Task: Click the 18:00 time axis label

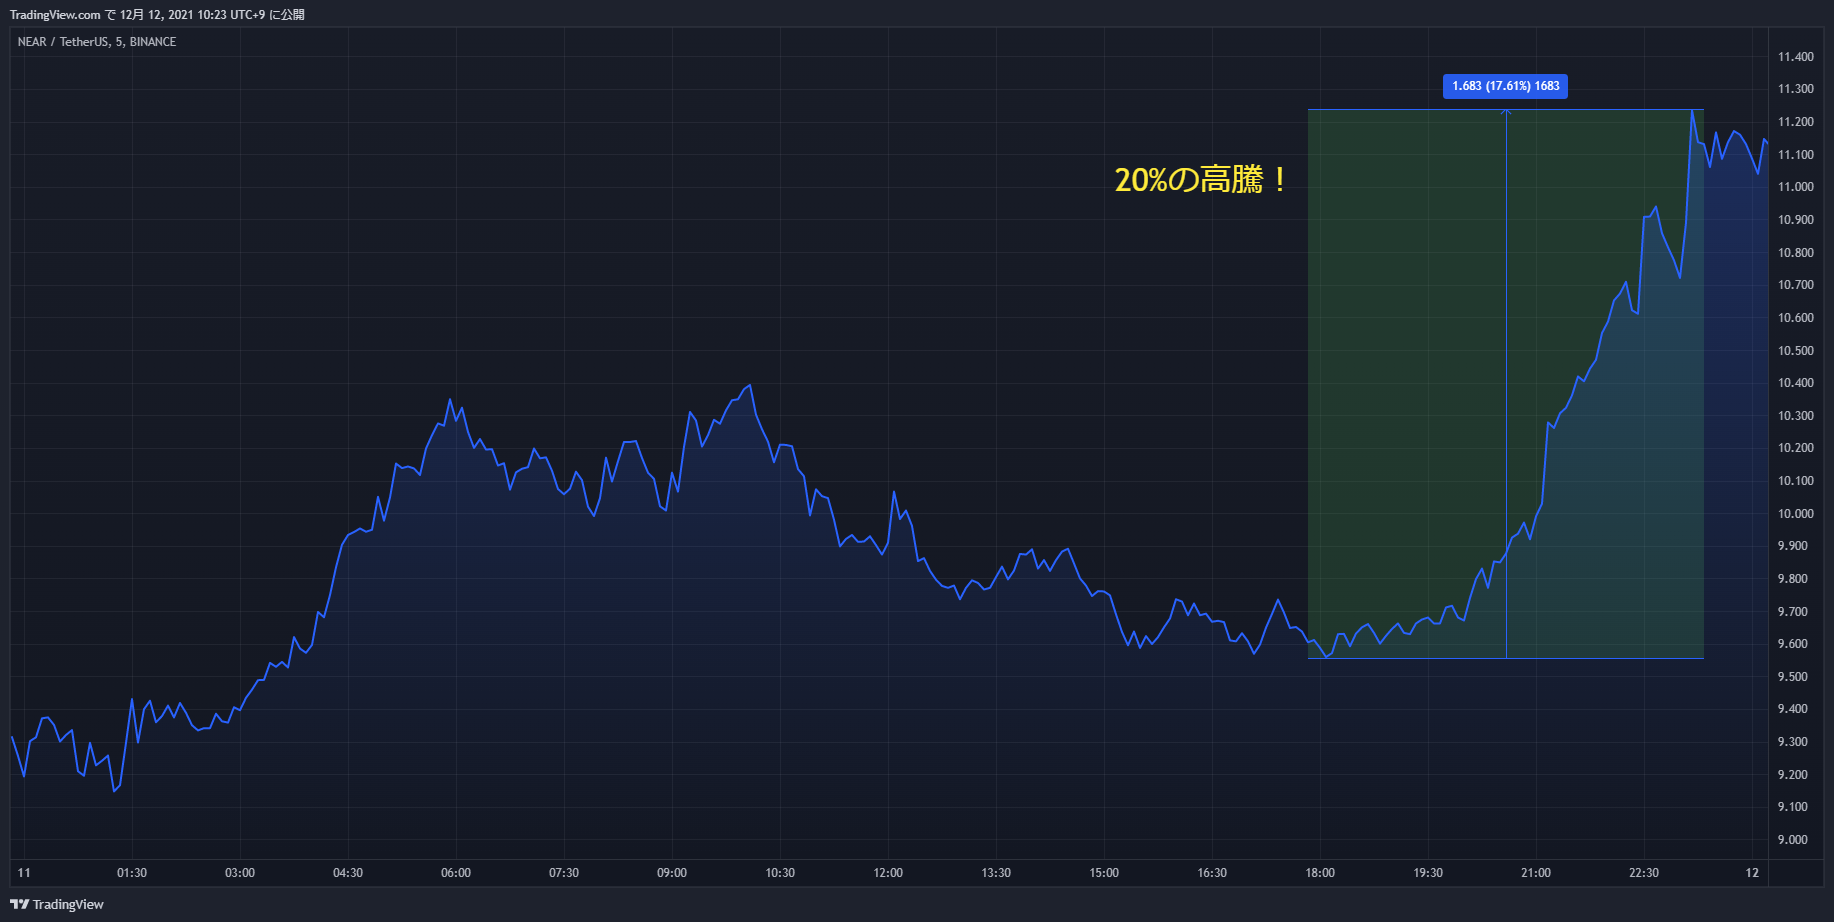Action: click(1320, 873)
